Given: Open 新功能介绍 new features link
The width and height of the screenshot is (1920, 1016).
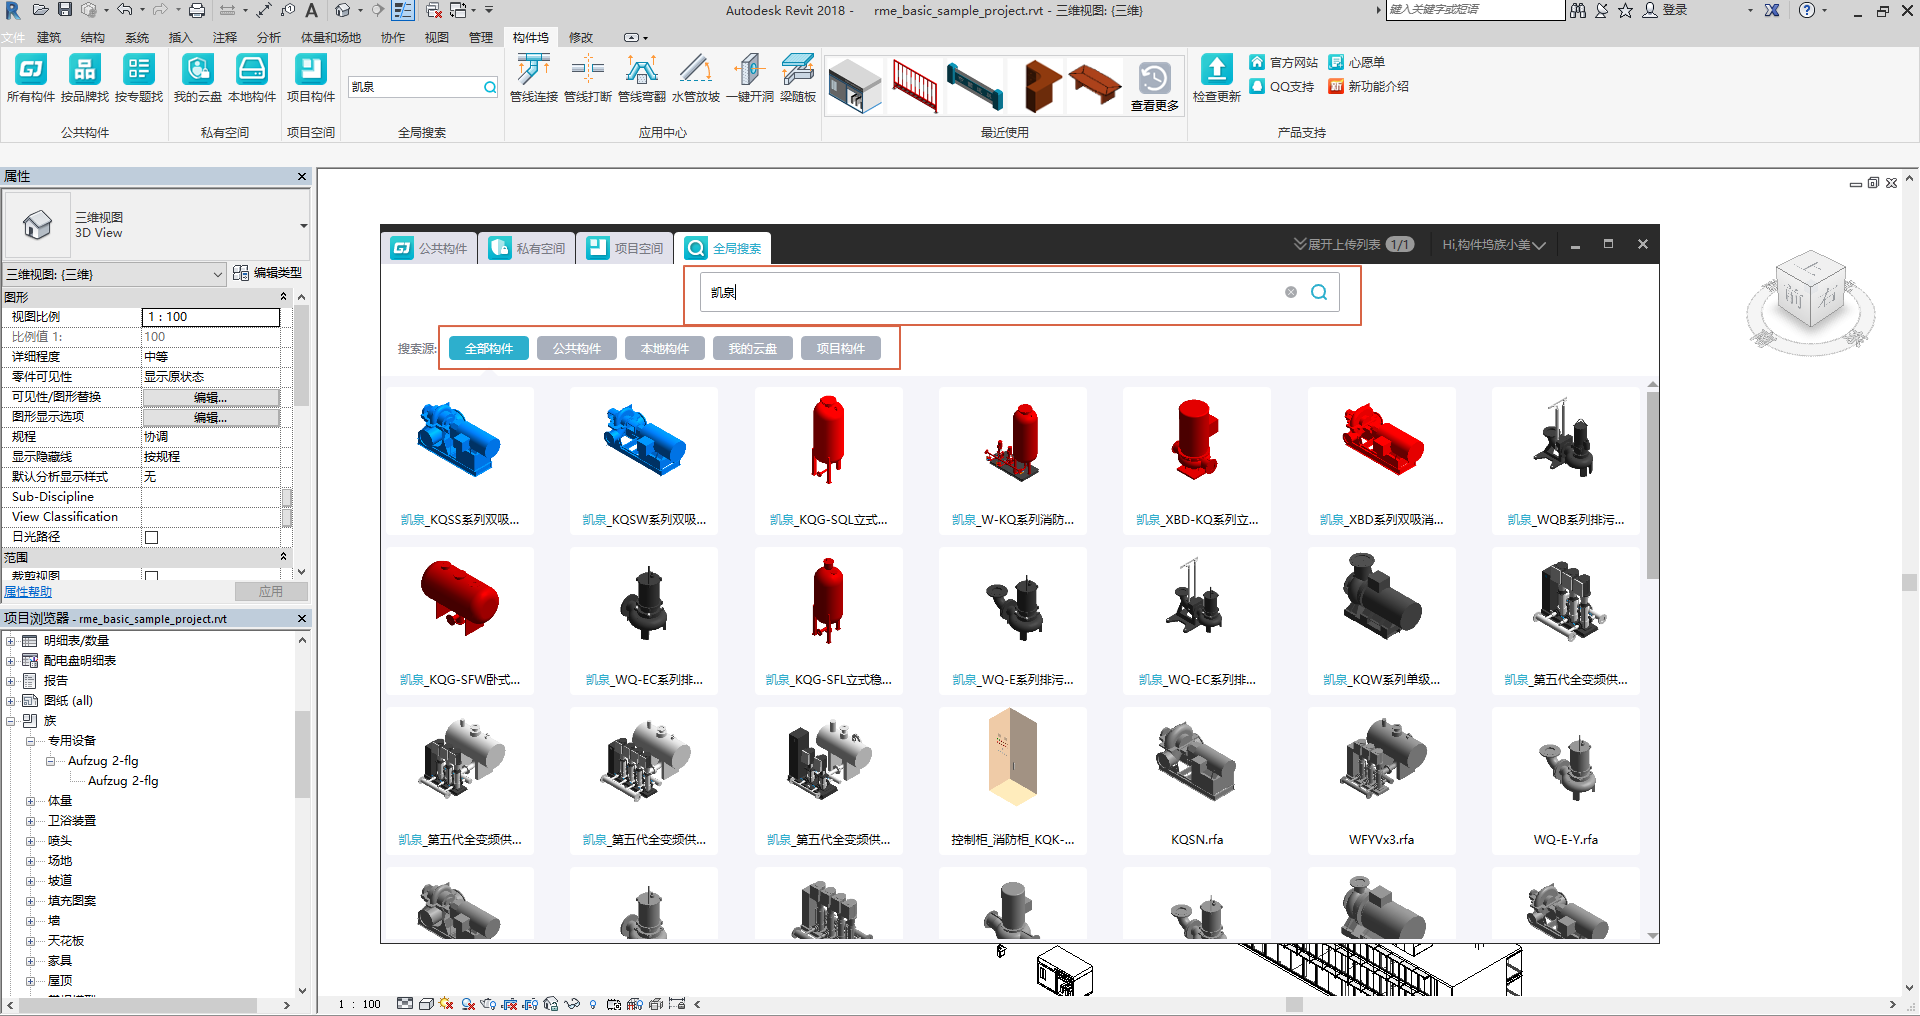Looking at the screenshot, I should click(1369, 87).
